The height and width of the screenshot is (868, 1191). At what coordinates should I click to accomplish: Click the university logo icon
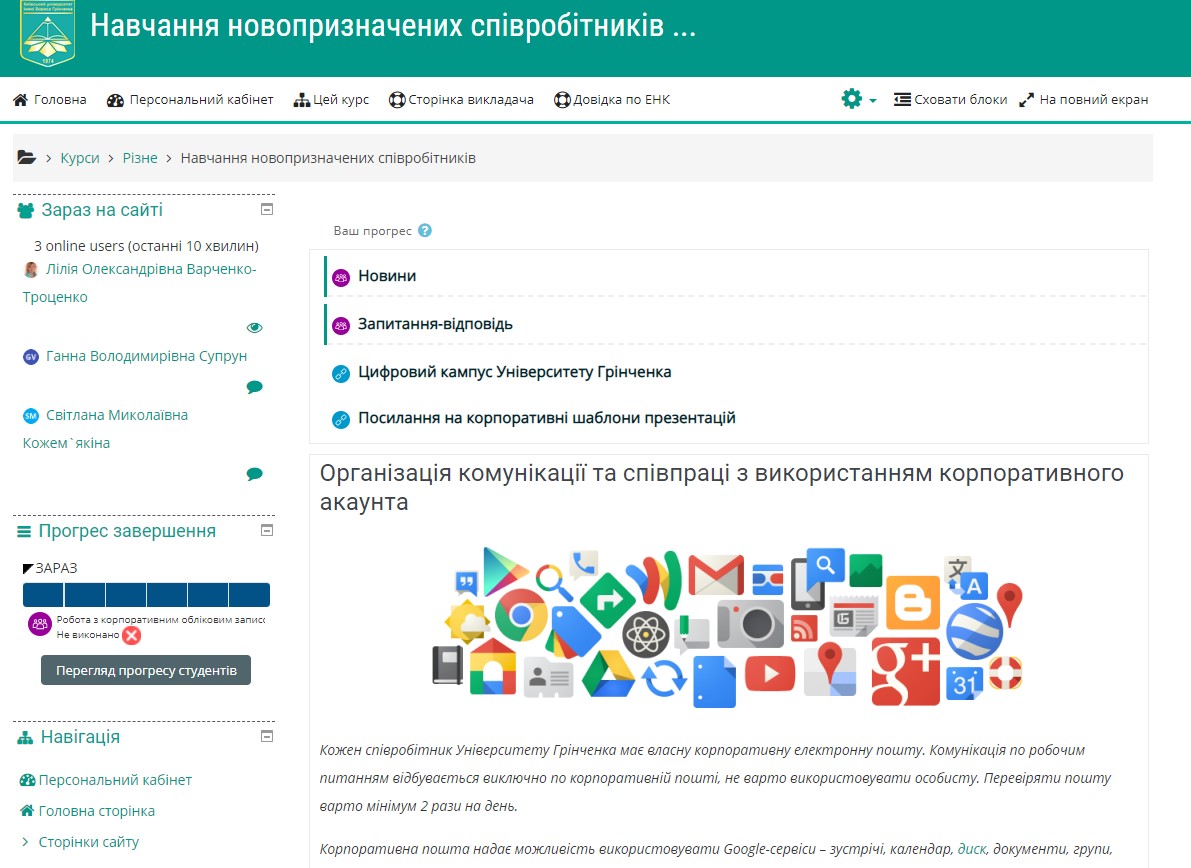[46, 36]
